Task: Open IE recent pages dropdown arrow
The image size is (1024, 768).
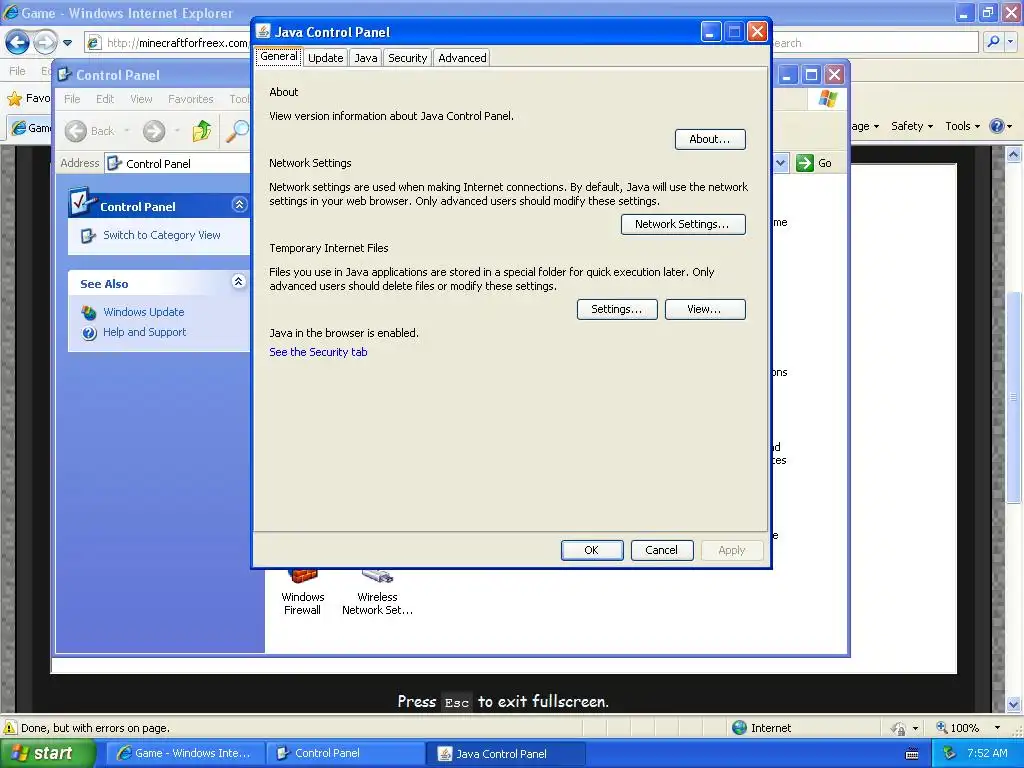Action: (x=67, y=43)
